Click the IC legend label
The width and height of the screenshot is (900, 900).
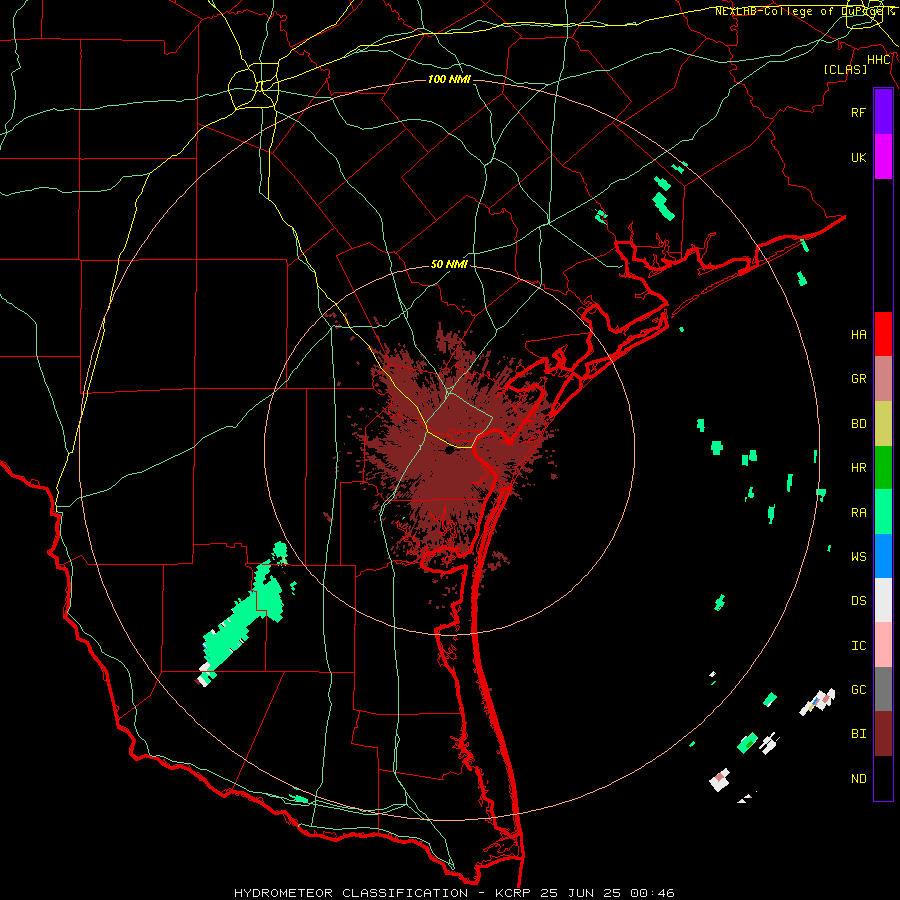(858, 646)
